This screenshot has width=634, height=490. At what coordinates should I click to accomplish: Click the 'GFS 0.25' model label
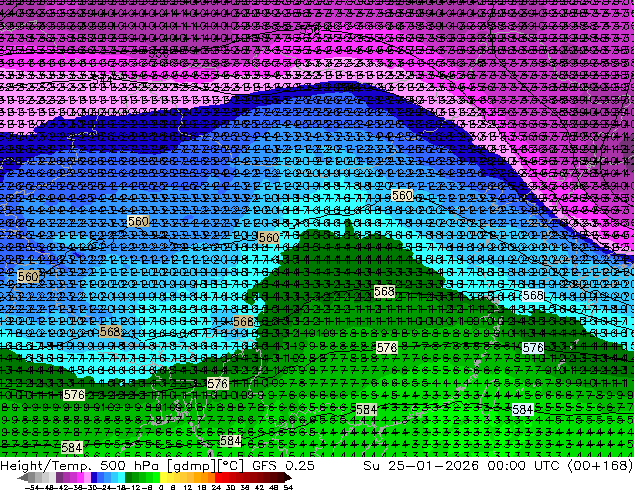[x=283, y=465]
